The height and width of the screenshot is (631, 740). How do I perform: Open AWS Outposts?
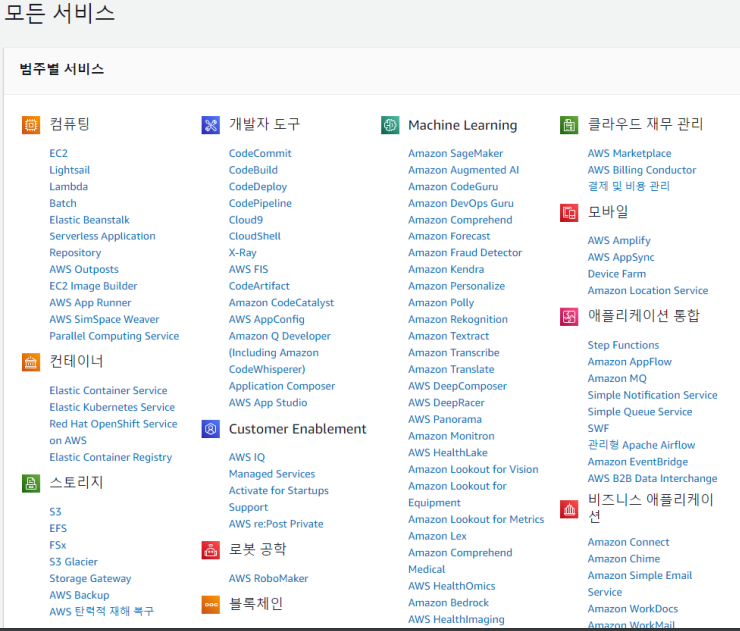[x=84, y=269]
